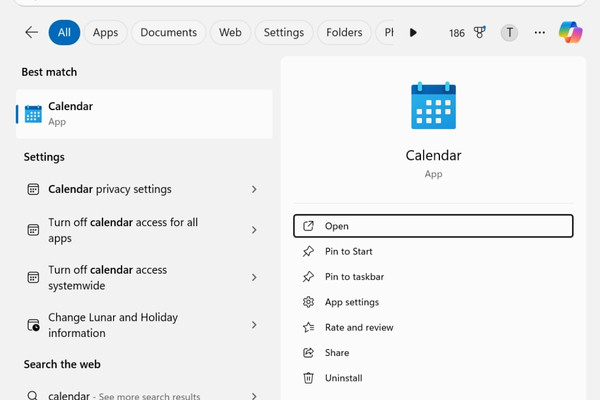Click the Open external-link icon

tap(308, 226)
